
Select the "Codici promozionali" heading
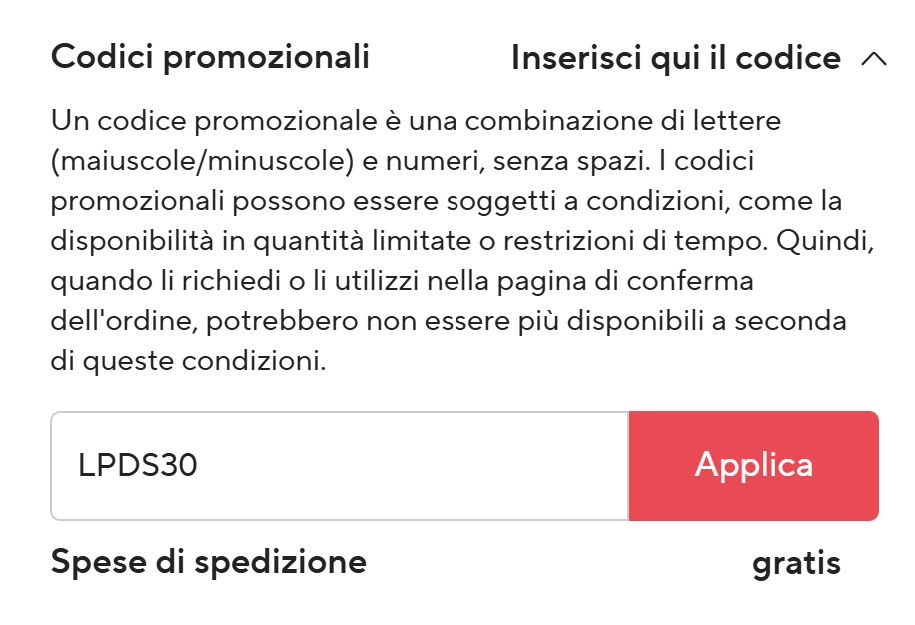[x=210, y=57]
